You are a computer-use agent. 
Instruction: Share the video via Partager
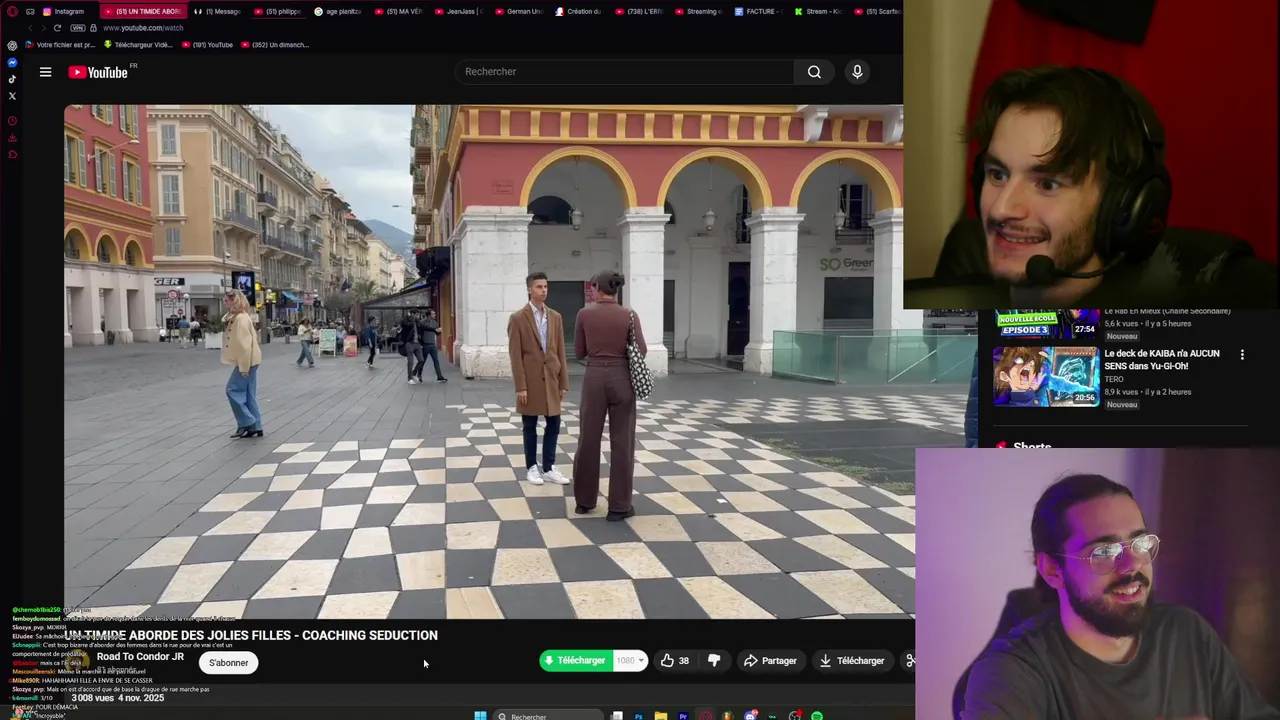click(770, 661)
